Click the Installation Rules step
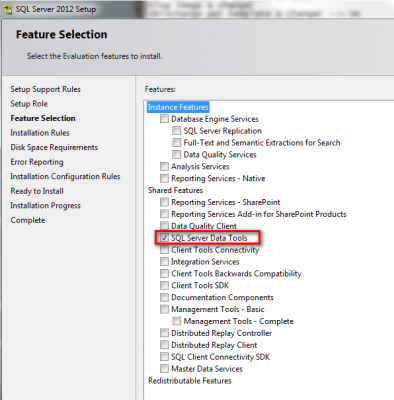This screenshot has height=400, width=394. pyautogui.click(x=40, y=133)
